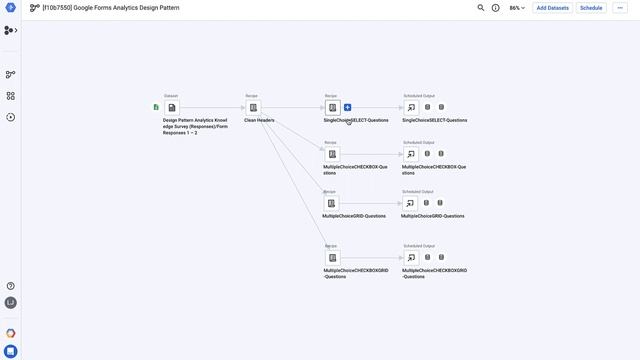
Task: Expand the left navigation panel arrow
Action: (16, 30)
